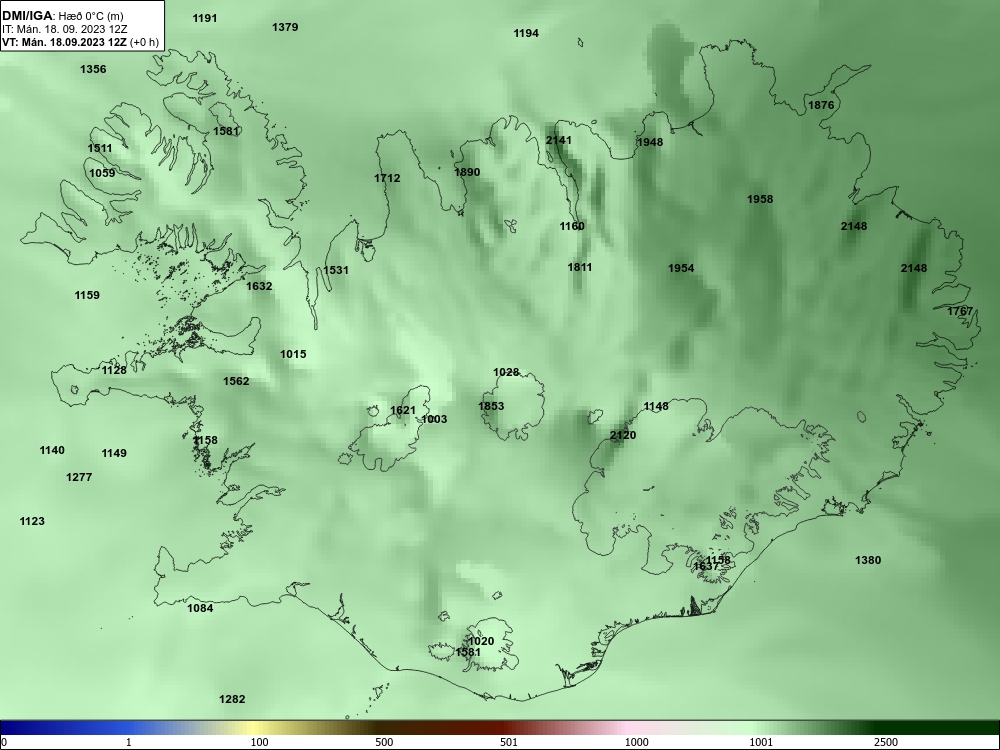This screenshot has height=750, width=1000.
Task: Click the colorbar label 100
Action: pyautogui.click(x=260, y=742)
